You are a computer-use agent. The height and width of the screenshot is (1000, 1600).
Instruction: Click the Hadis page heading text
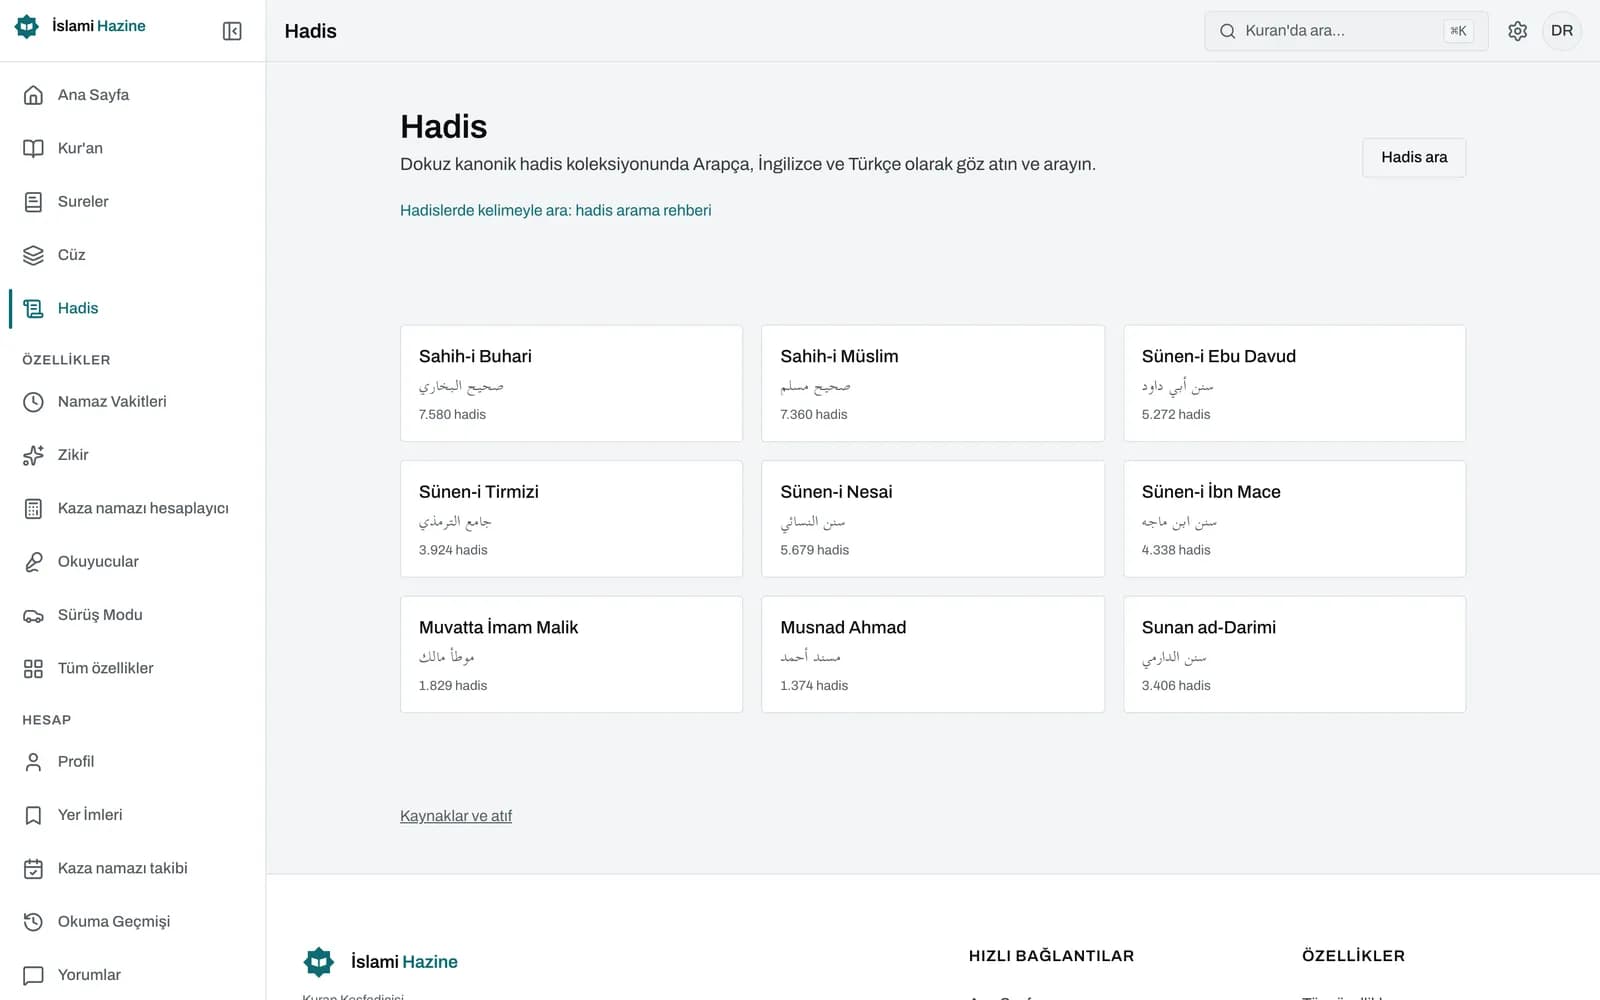pyautogui.click(x=444, y=127)
